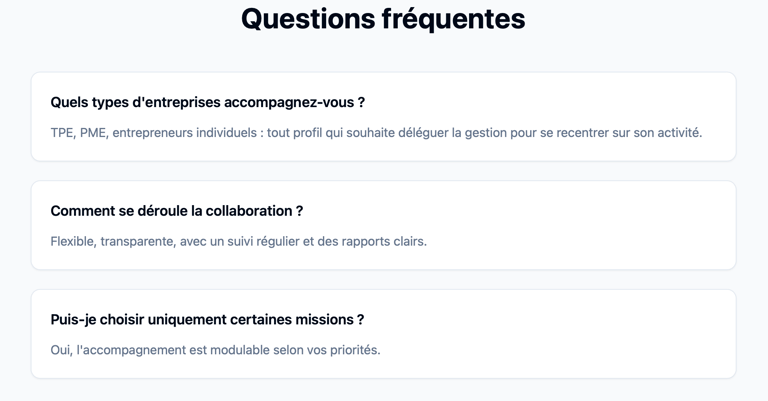
Task: Click the answer "Flexible, transparente, avec un suivi régulier"
Action: point(238,241)
